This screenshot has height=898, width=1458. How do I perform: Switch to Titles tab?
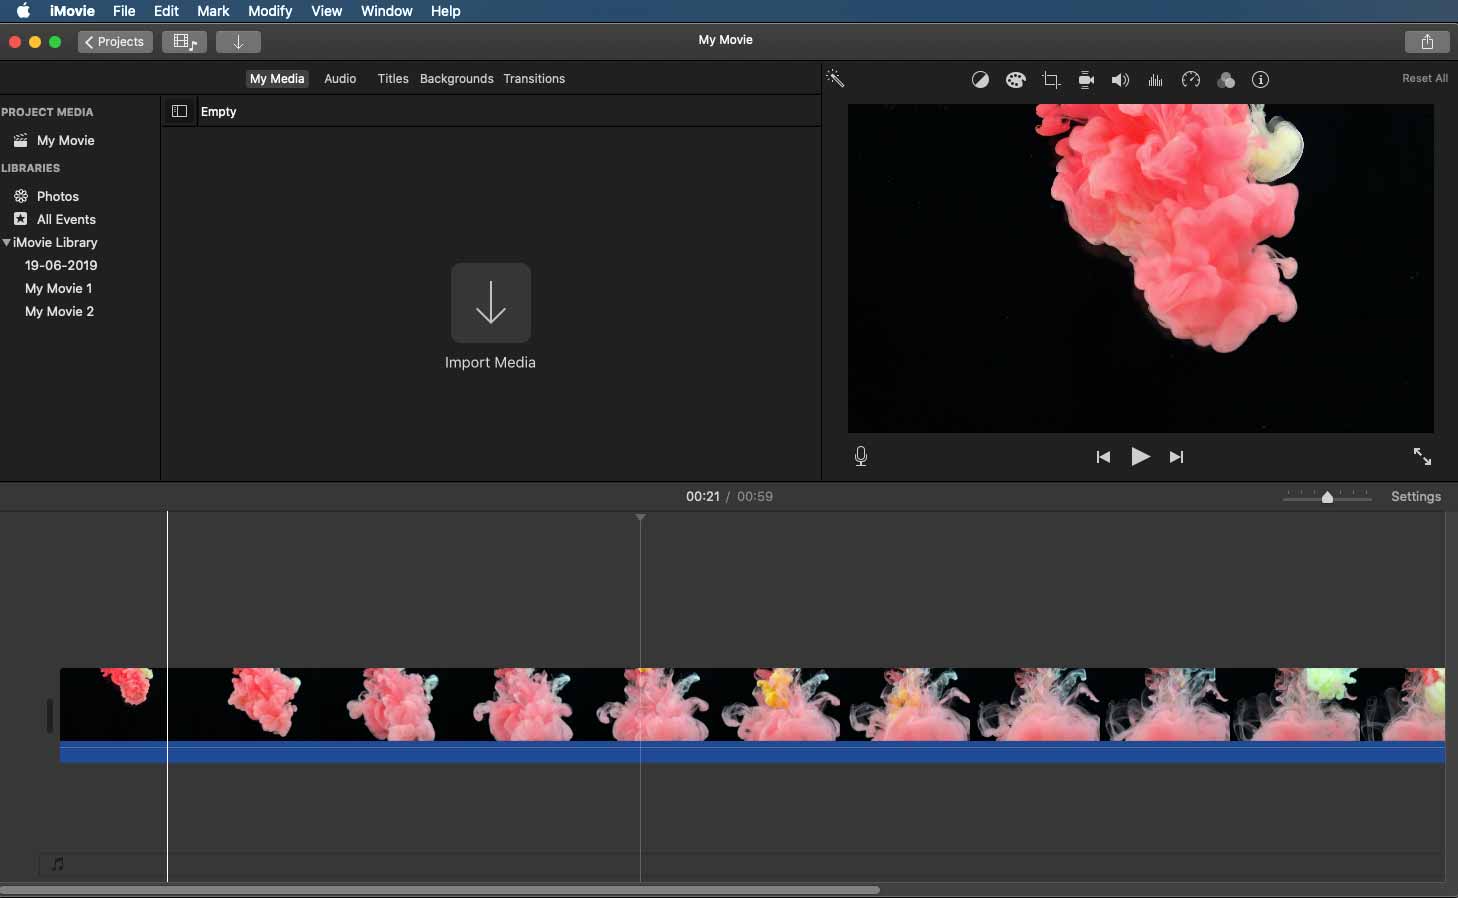pyautogui.click(x=393, y=79)
